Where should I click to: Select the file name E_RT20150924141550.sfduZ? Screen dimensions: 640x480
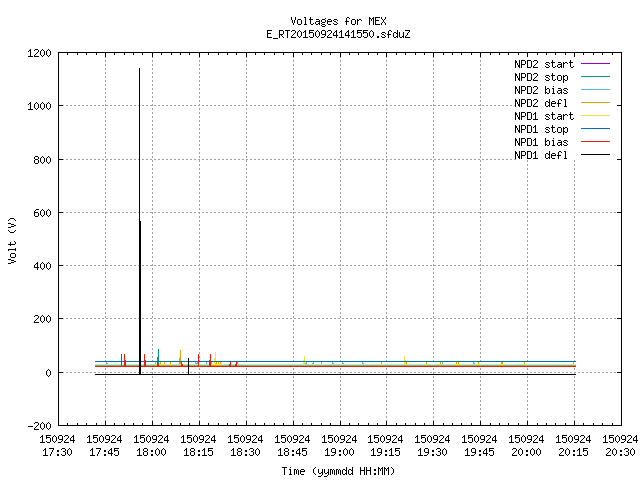coord(338,34)
